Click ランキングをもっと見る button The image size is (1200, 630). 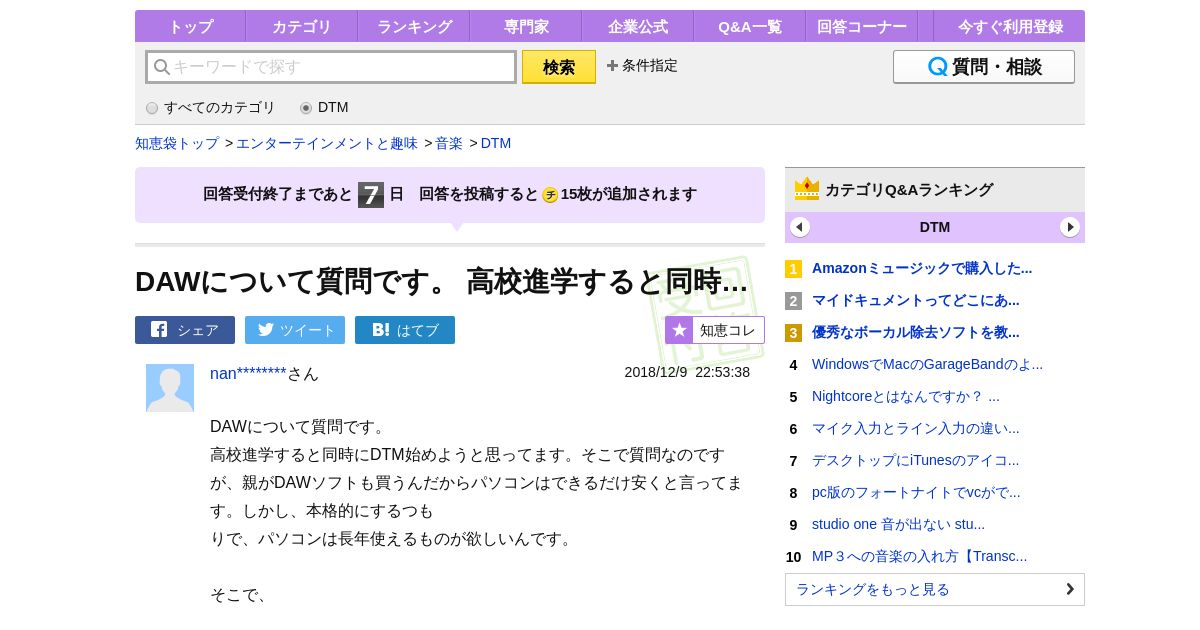[x=935, y=589]
